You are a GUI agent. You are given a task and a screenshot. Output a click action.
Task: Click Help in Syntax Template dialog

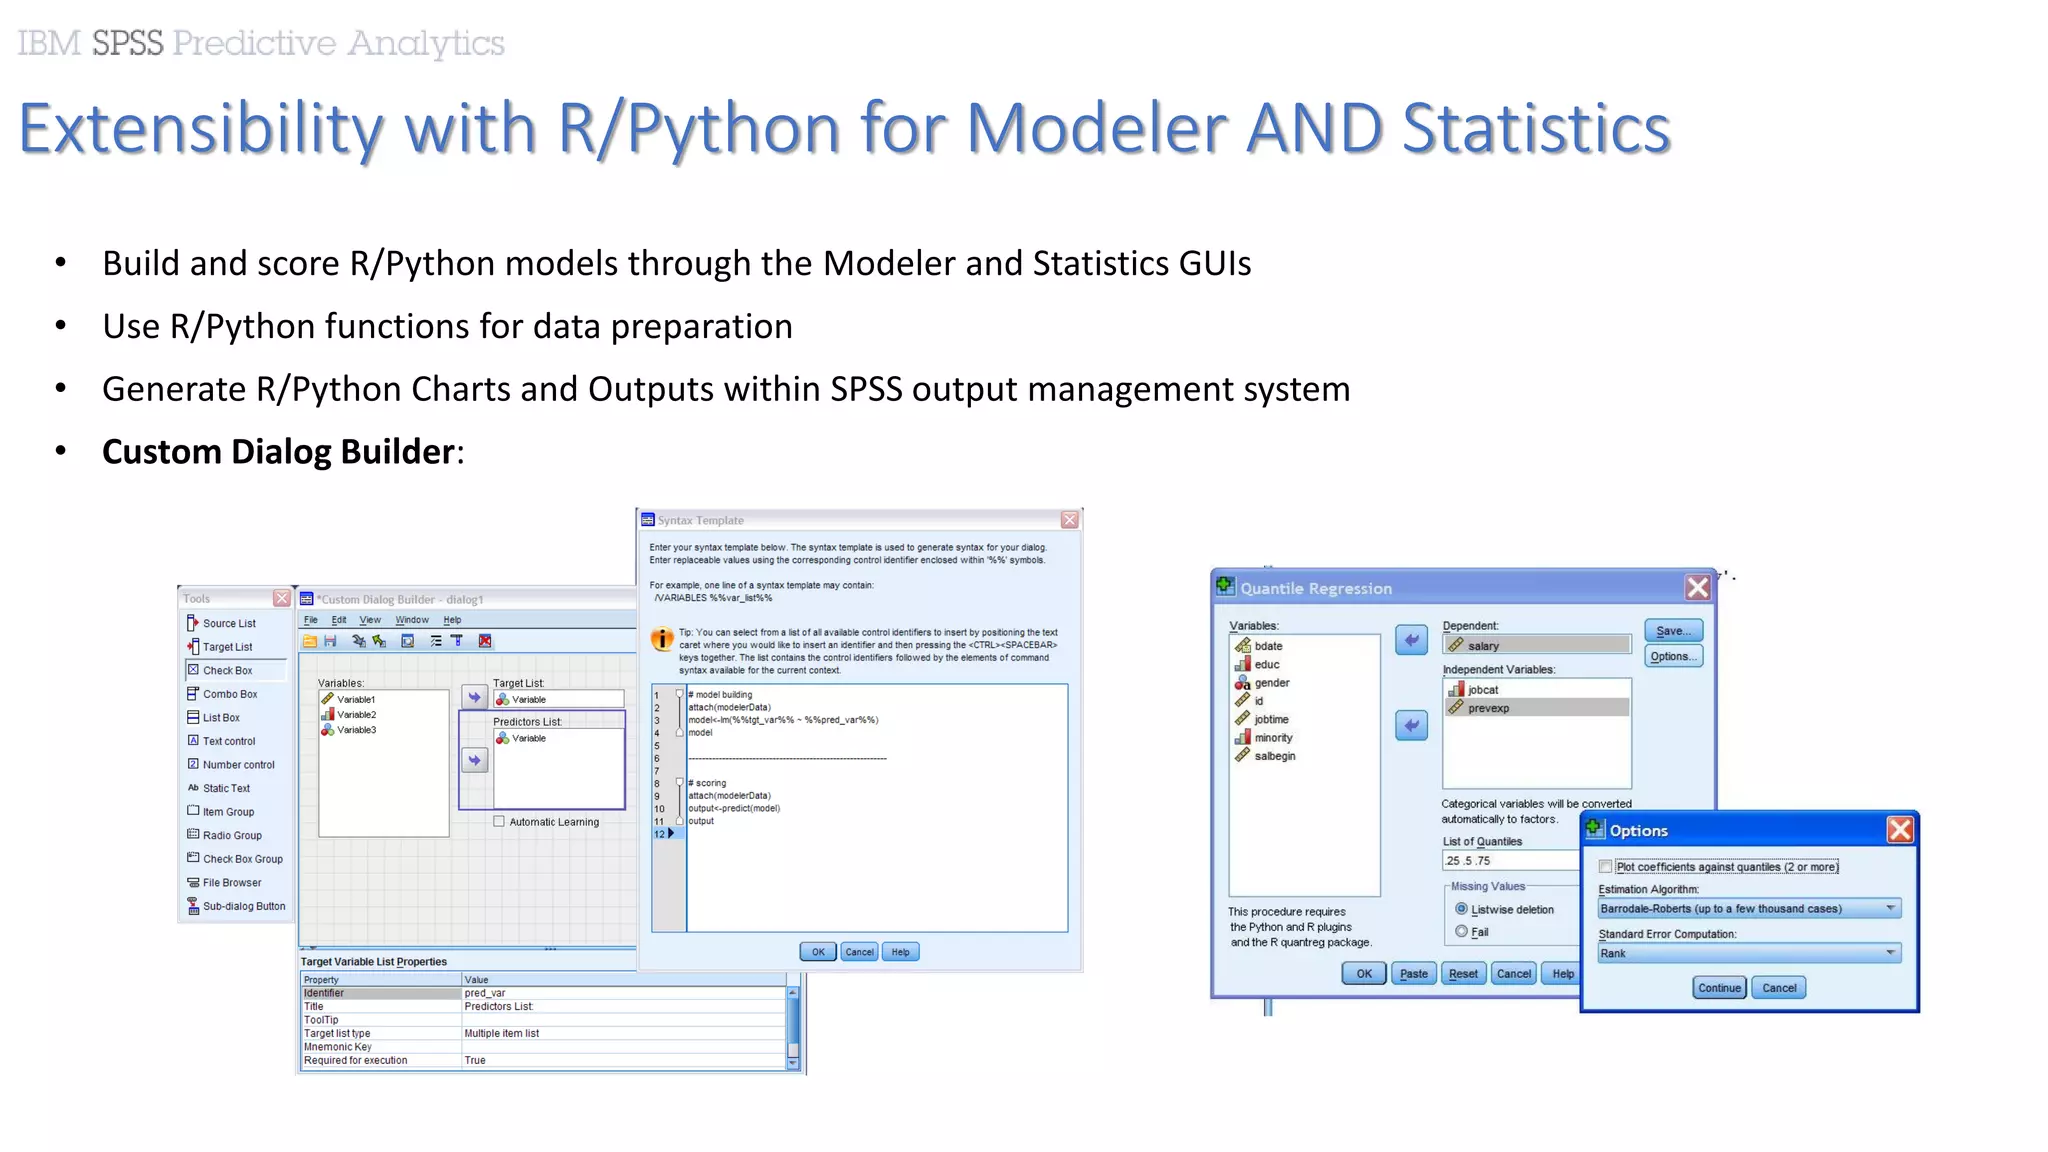pos(900,952)
